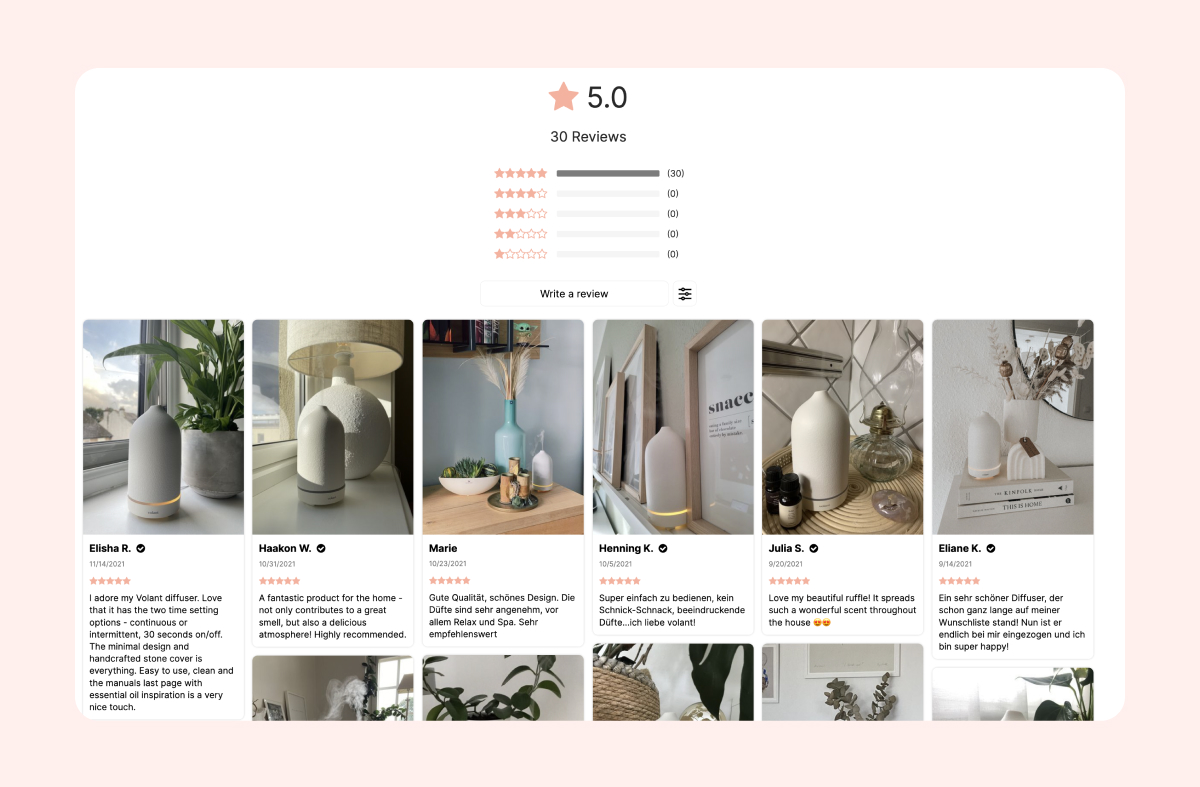Open Eliane K.'s photo with stacked books

coord(1013,427)
